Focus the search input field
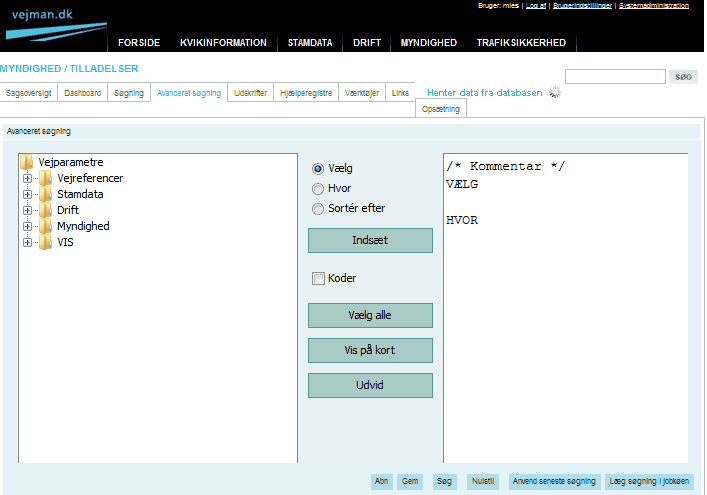707x495 pixels. pos(615,77)
